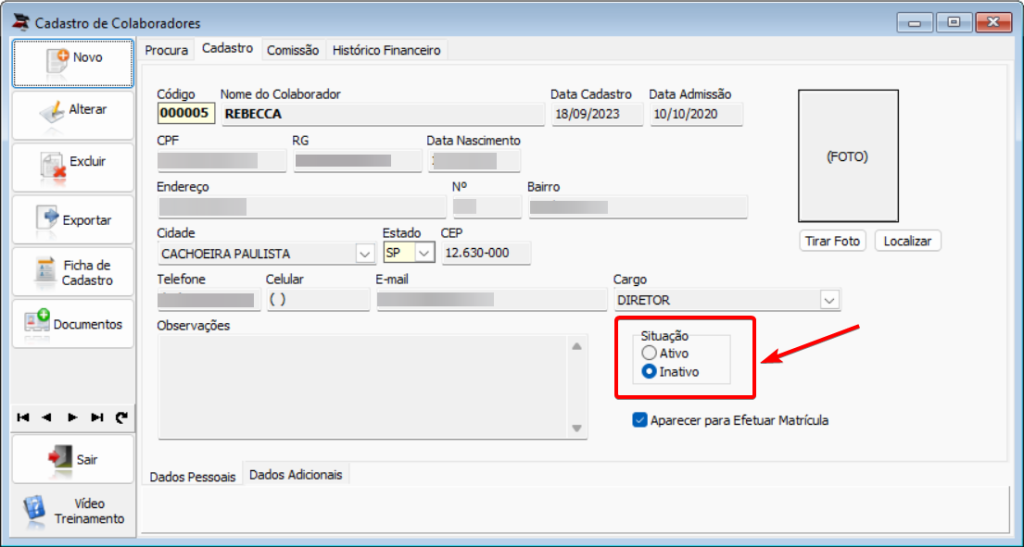1024x547 pixels.
Task: Click the Telefone input field
Action: [x=209, y=300]
